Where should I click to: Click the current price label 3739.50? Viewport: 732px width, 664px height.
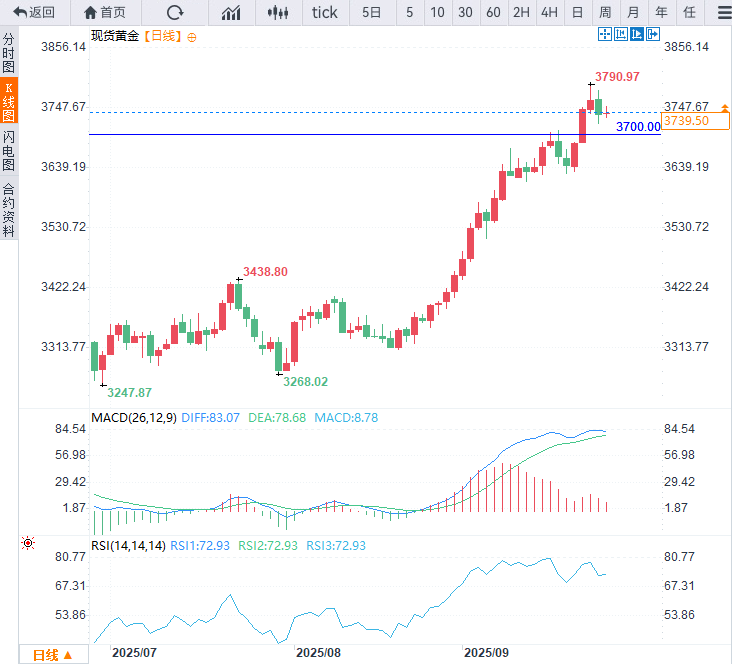(x=695, y=121)
